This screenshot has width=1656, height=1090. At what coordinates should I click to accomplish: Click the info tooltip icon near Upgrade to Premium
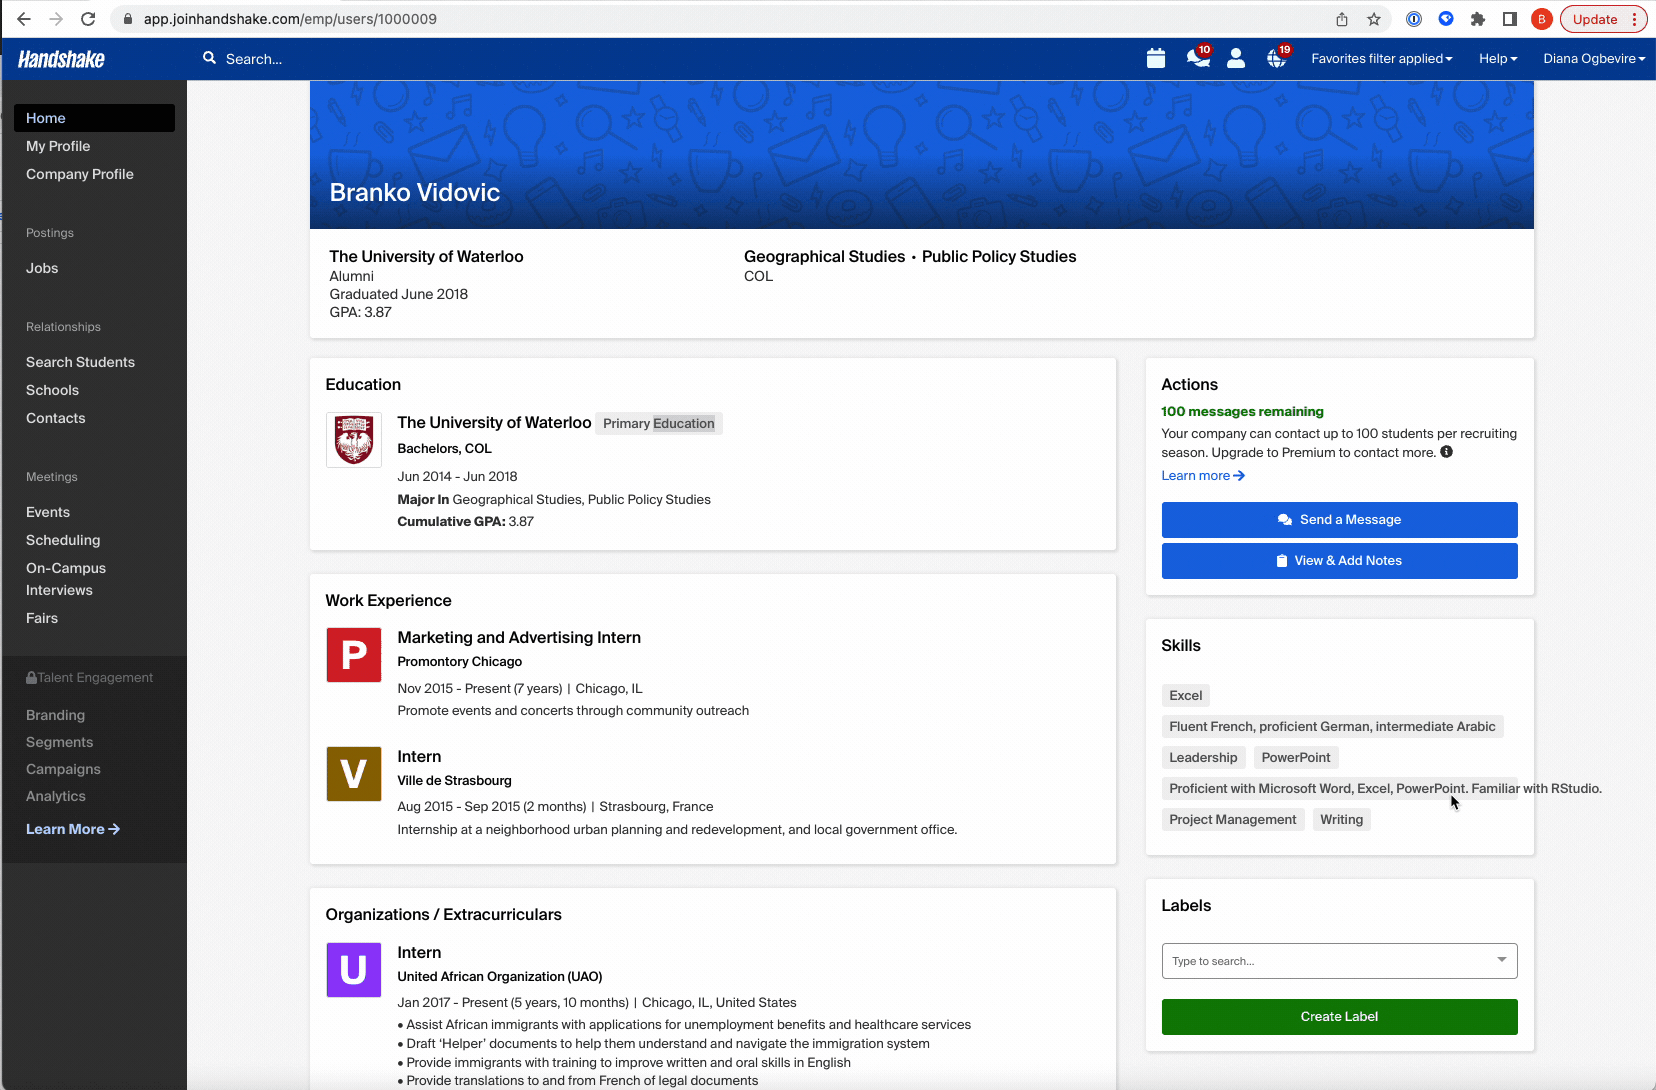[x=1447, y=452]
